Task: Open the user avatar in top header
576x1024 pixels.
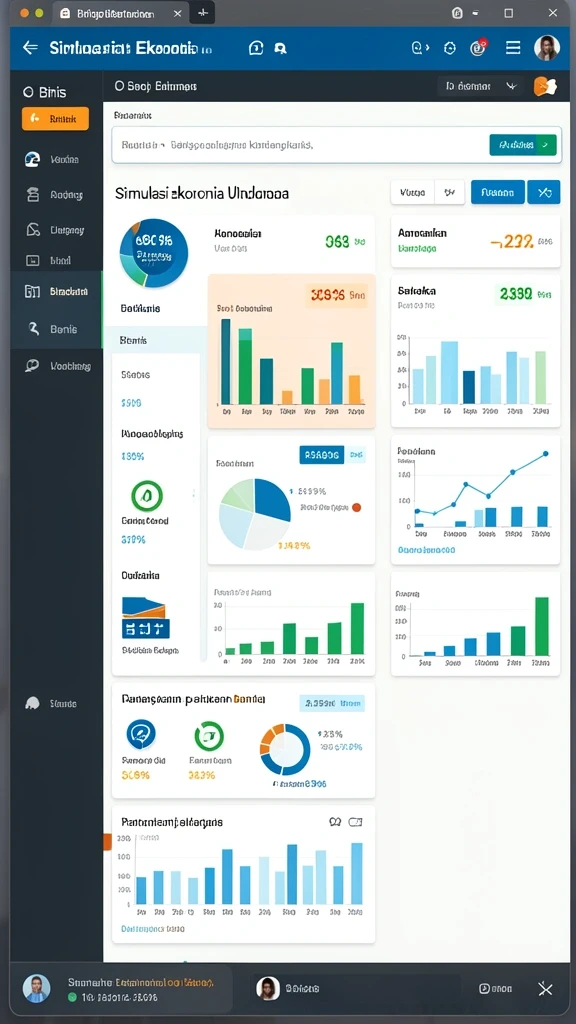Action: [x=547, y=48]
